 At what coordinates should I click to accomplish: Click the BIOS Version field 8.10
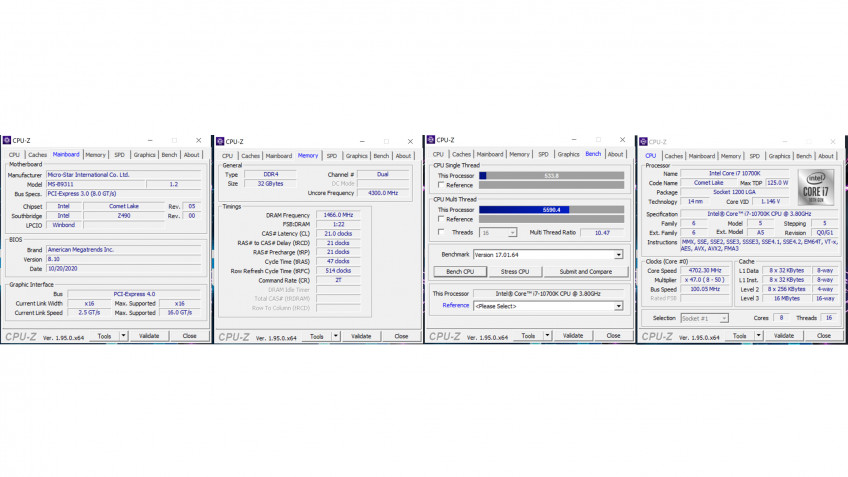pyautogui.click(x=124, y=259)
